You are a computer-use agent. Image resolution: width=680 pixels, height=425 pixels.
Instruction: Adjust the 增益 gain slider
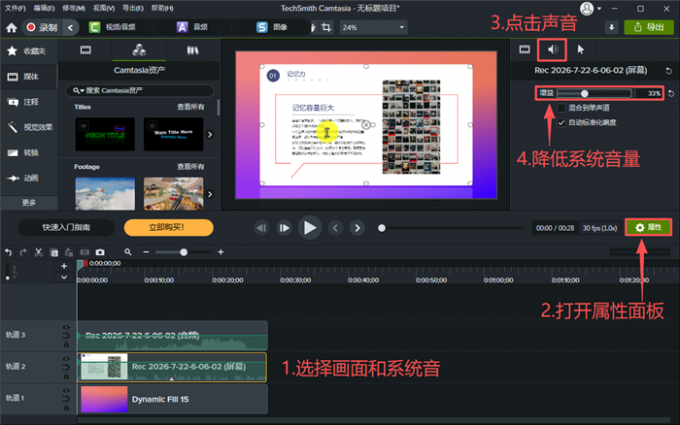click(x=594, y=93)
